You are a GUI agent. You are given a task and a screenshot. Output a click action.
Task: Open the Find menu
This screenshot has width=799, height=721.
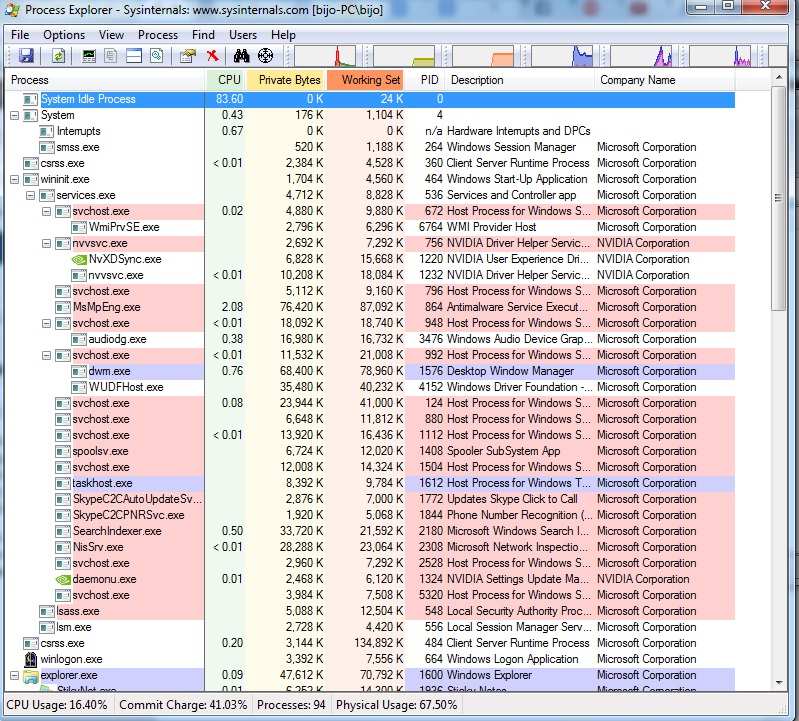(203, 35)
